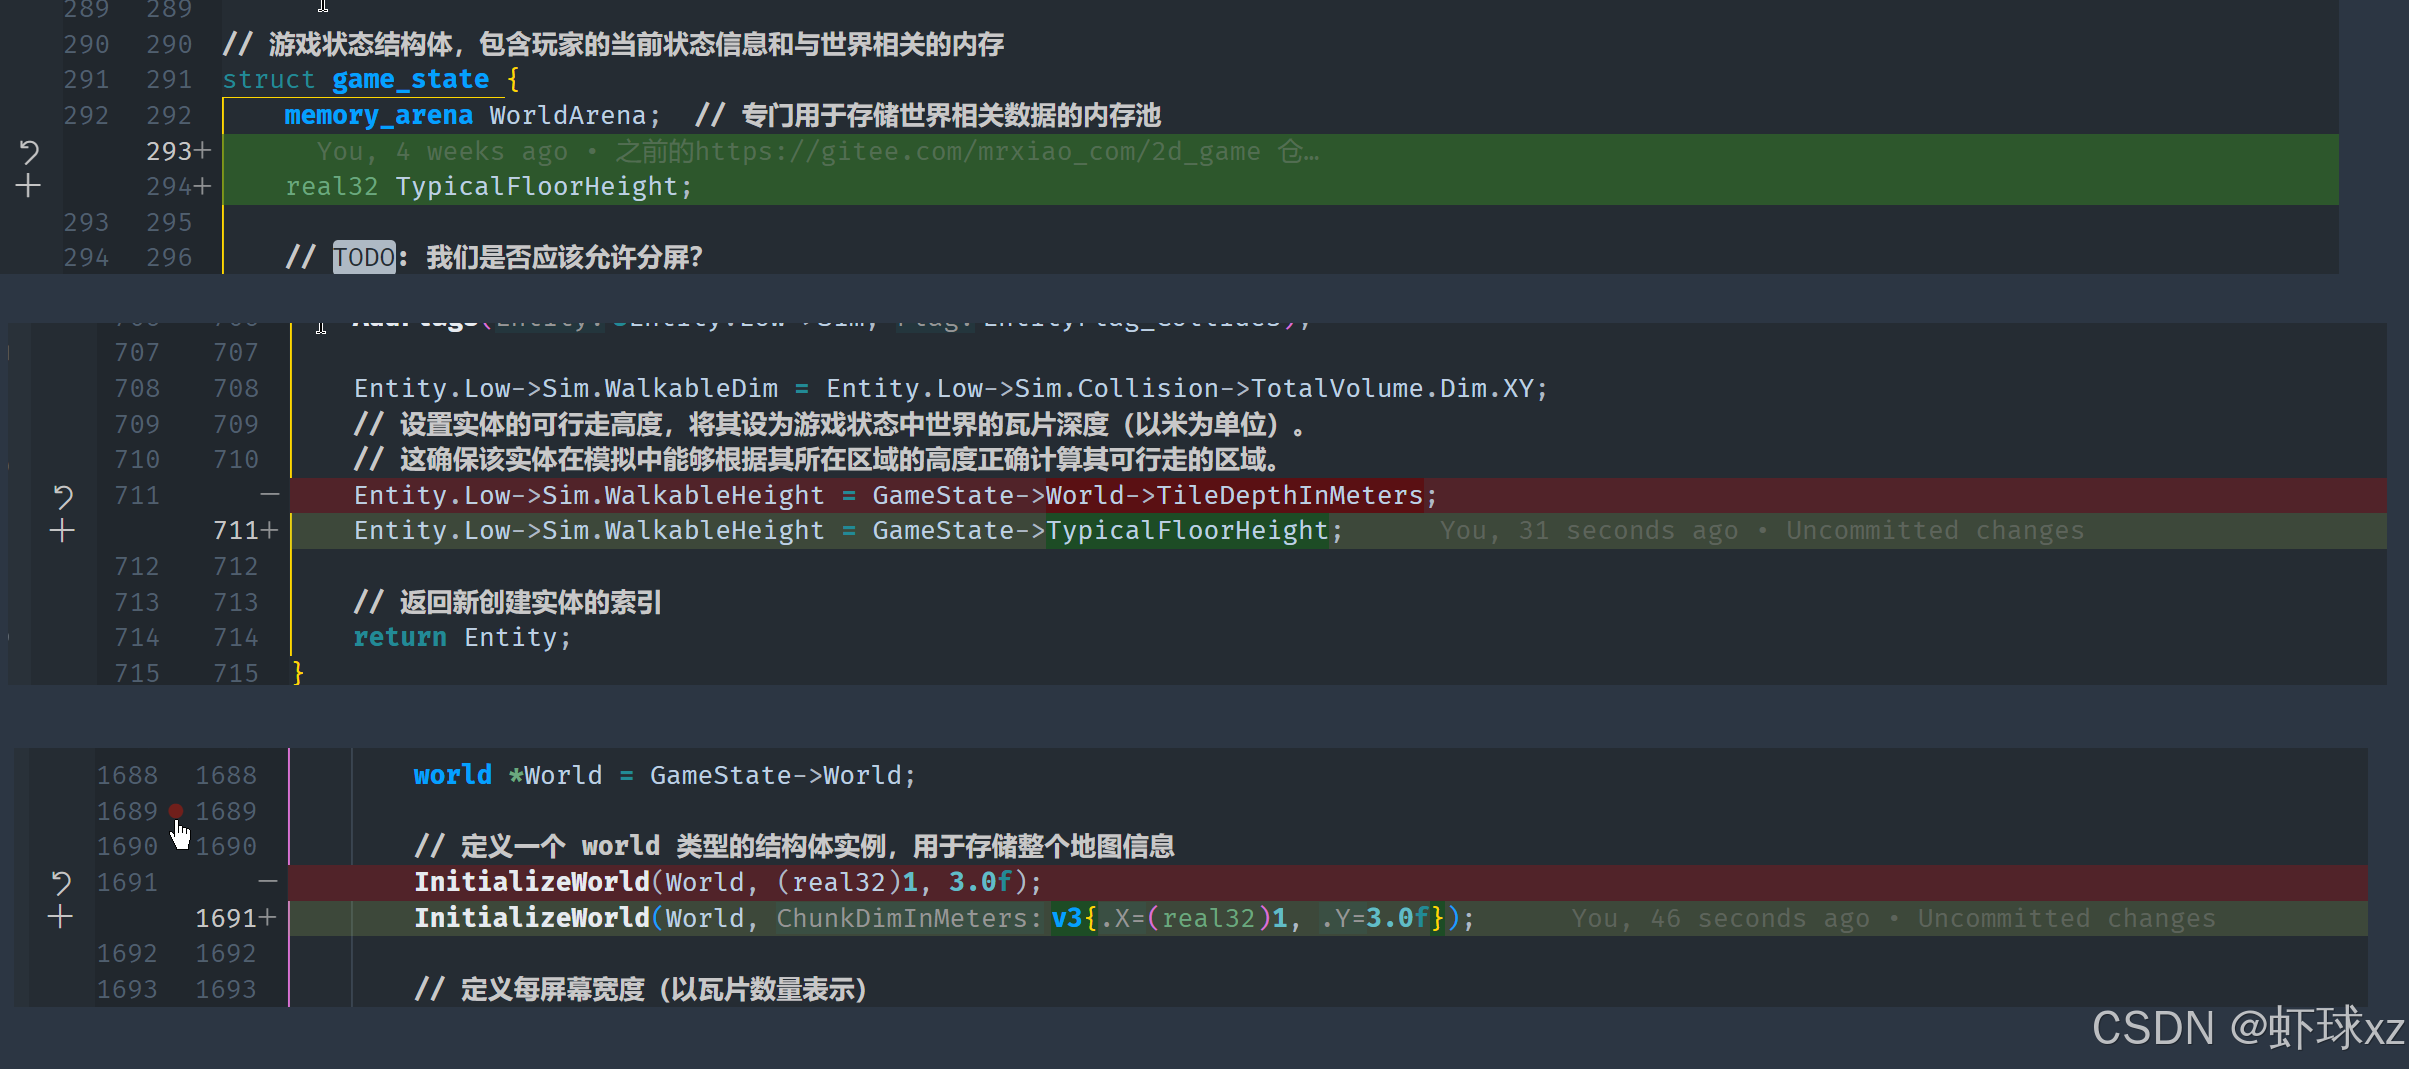Click the return keyword on line 714

point(400,637)
